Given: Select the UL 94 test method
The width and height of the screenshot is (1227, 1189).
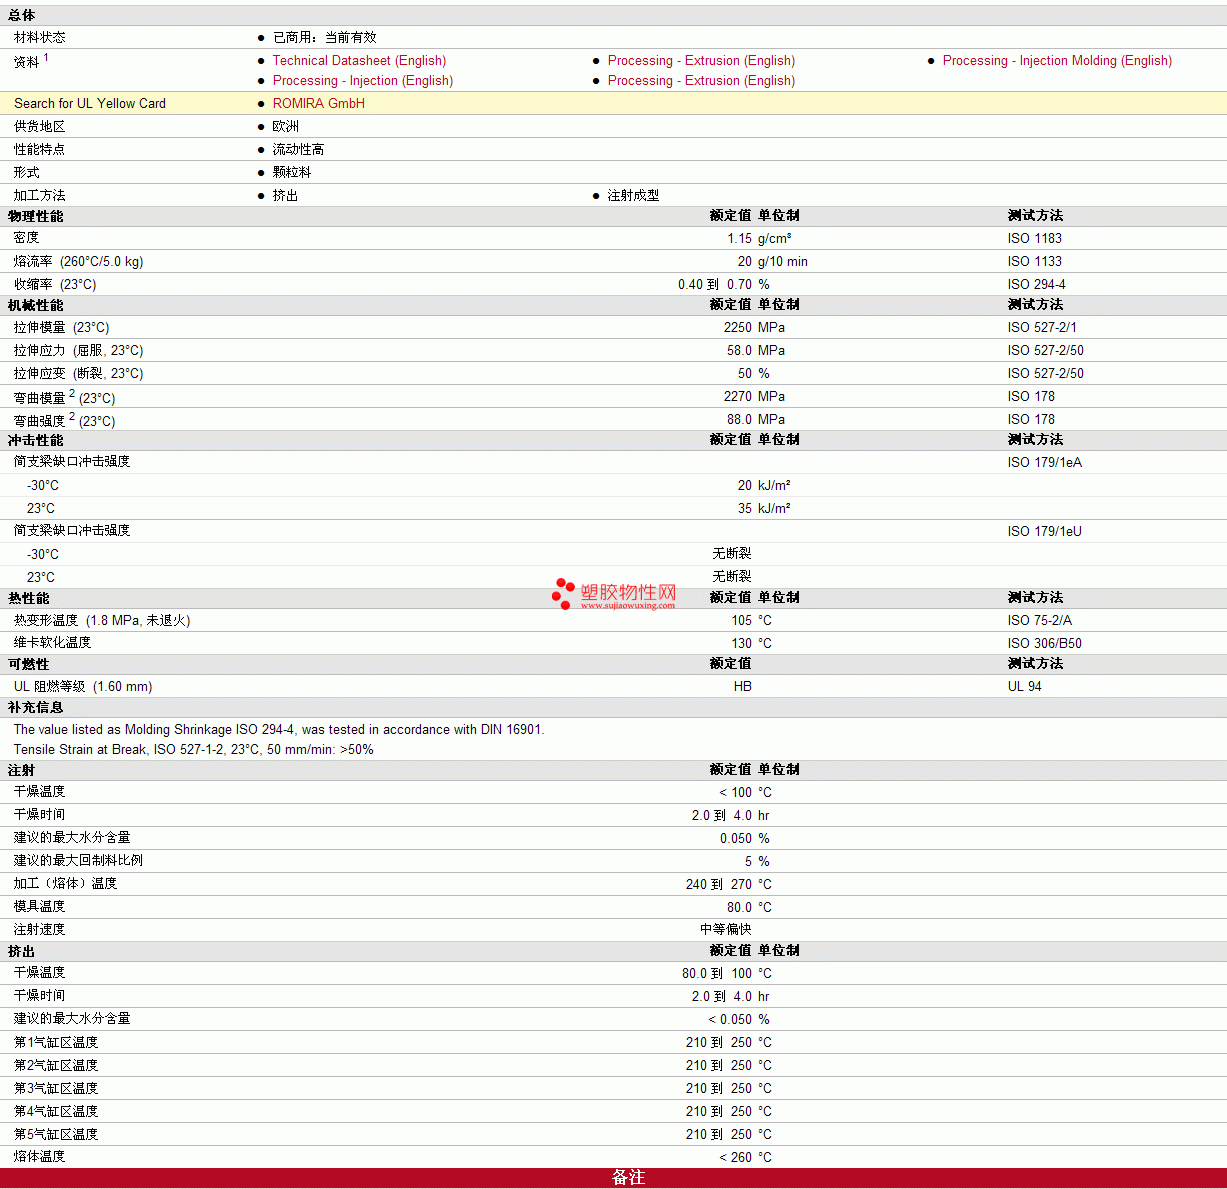Looking at the screenshot, I should [1025, 687].
